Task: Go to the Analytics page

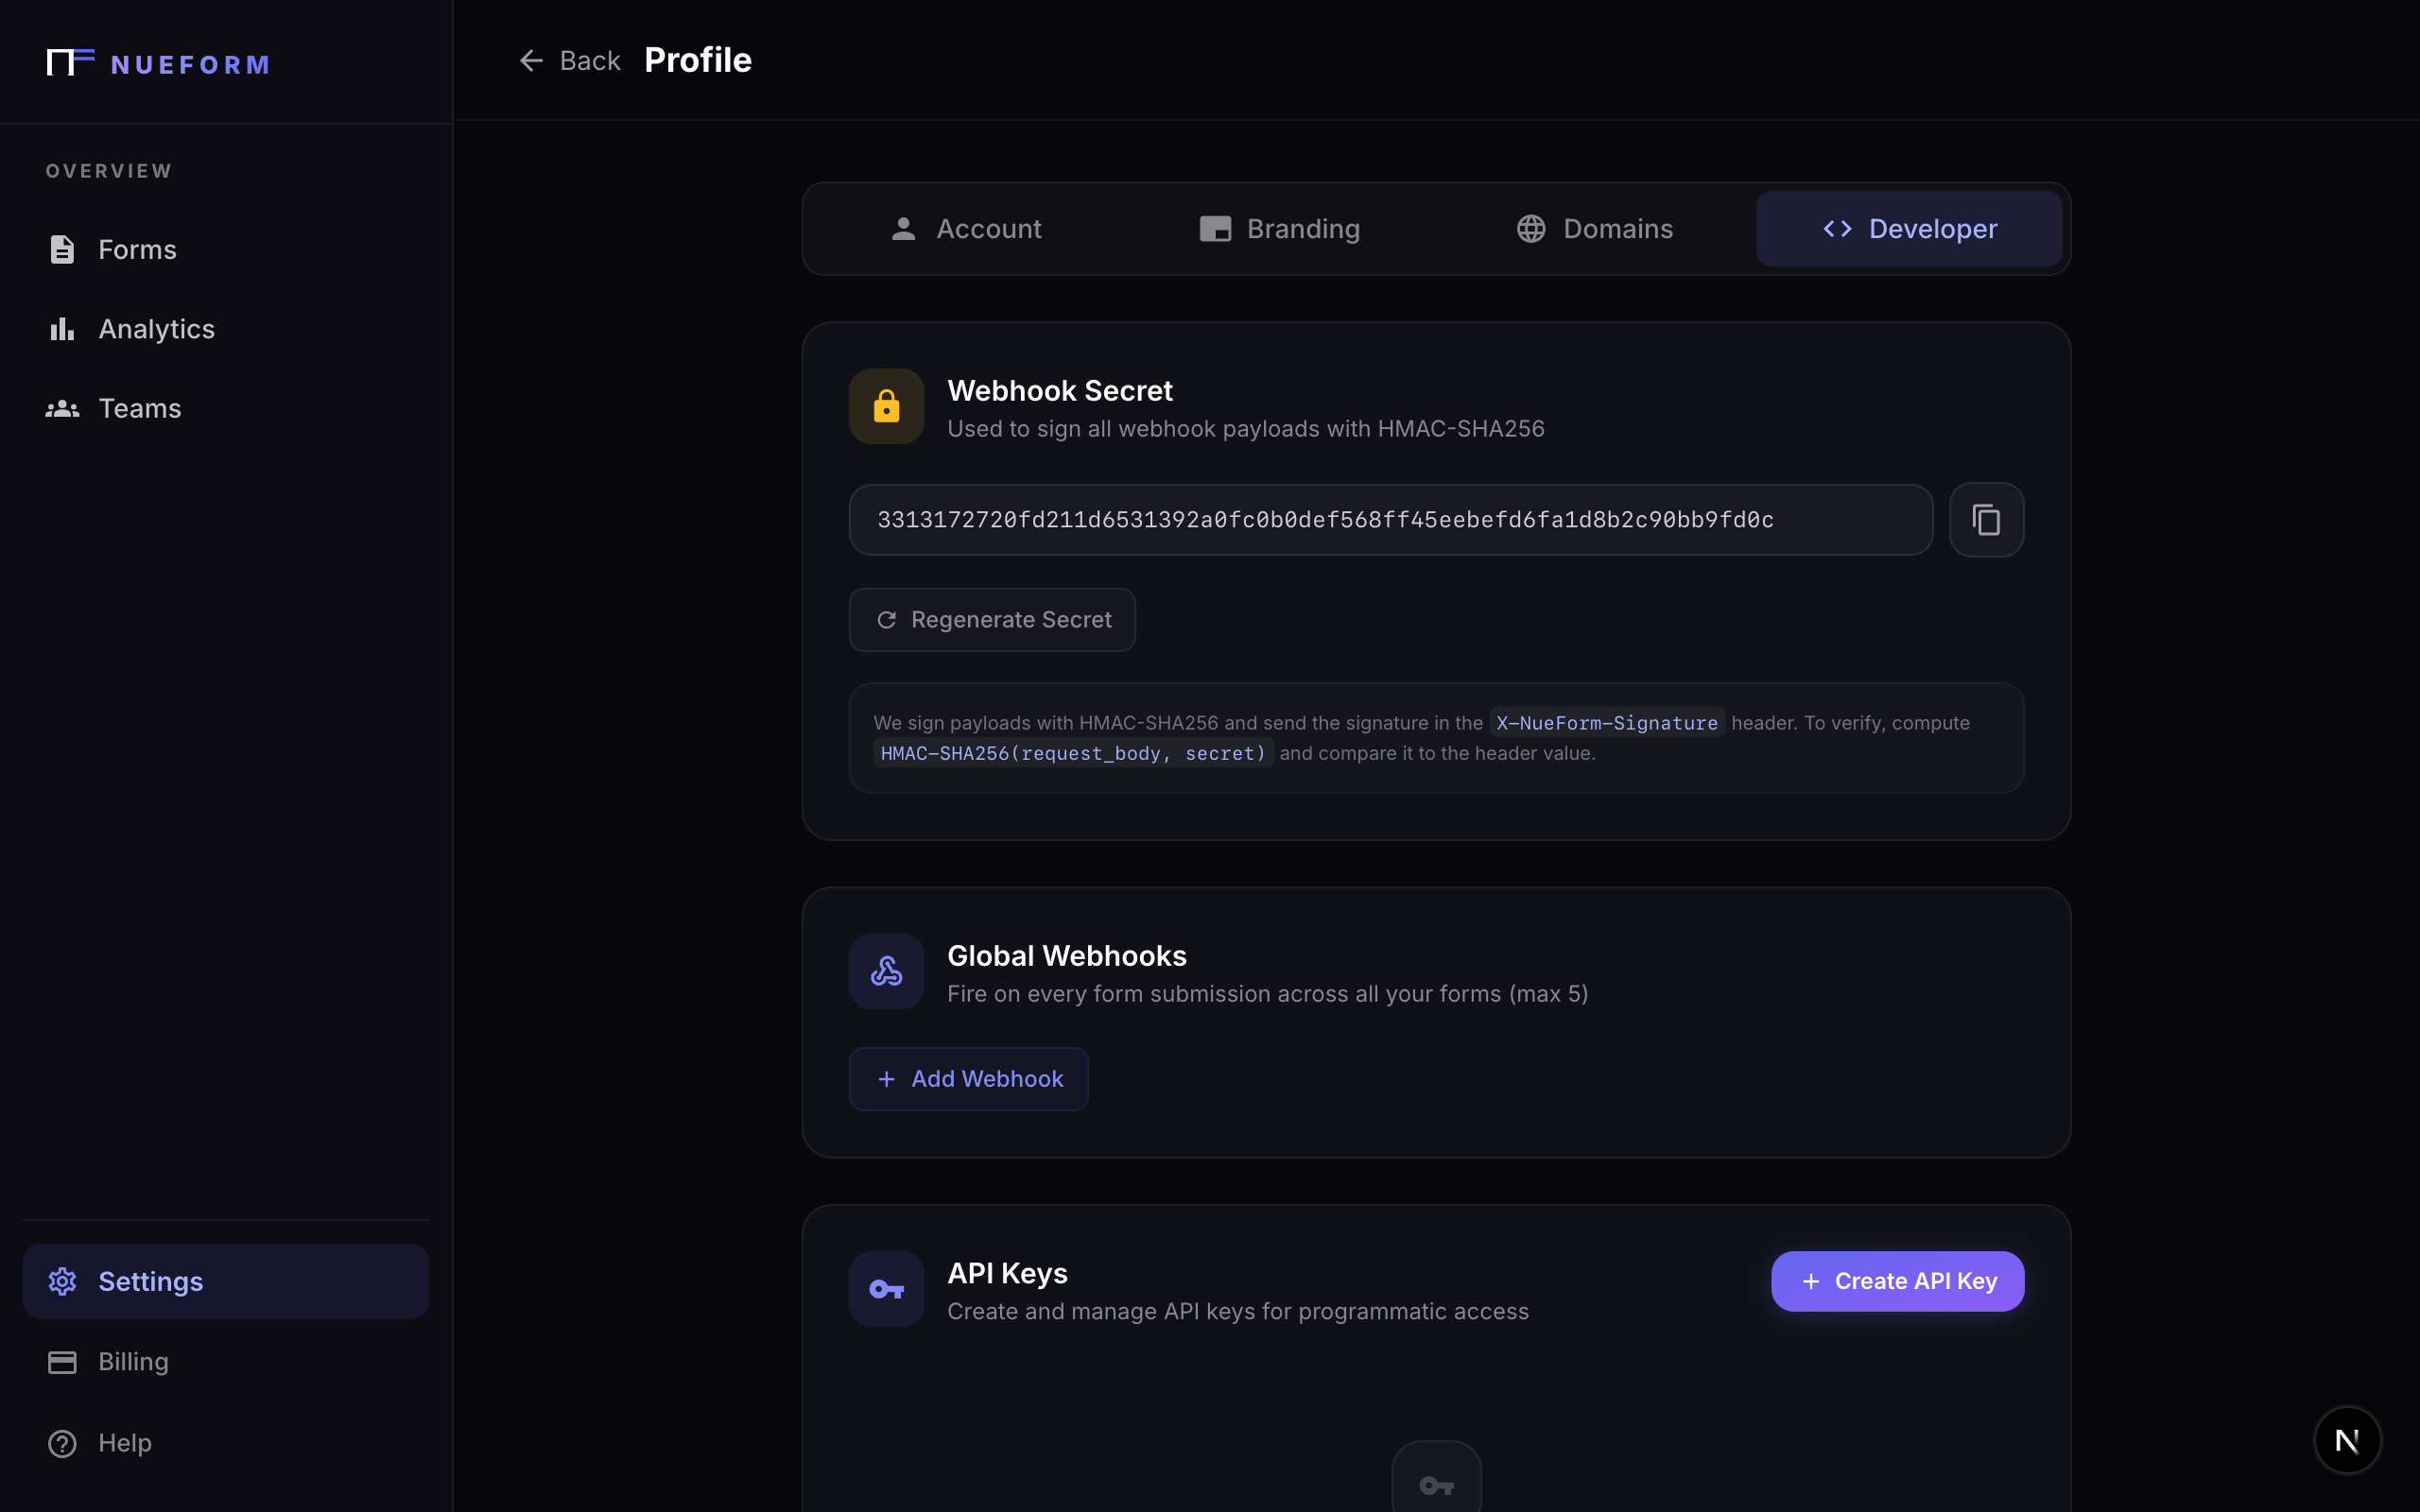Action: [x=156, y=329]
